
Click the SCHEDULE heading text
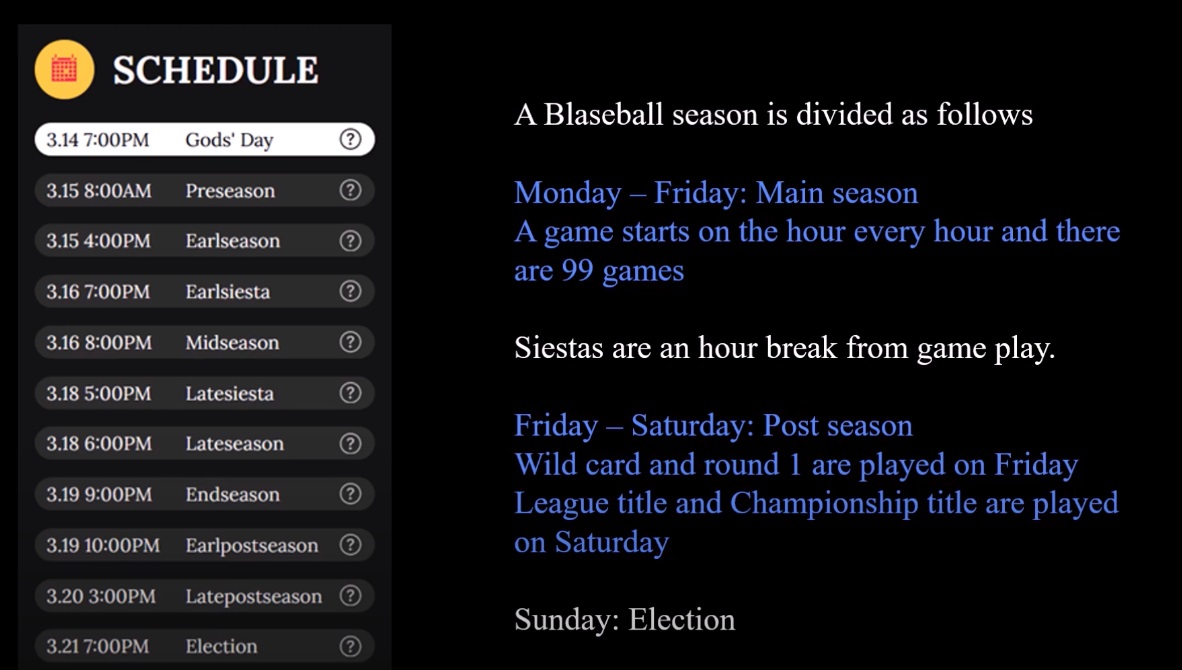tap(216, 70)
